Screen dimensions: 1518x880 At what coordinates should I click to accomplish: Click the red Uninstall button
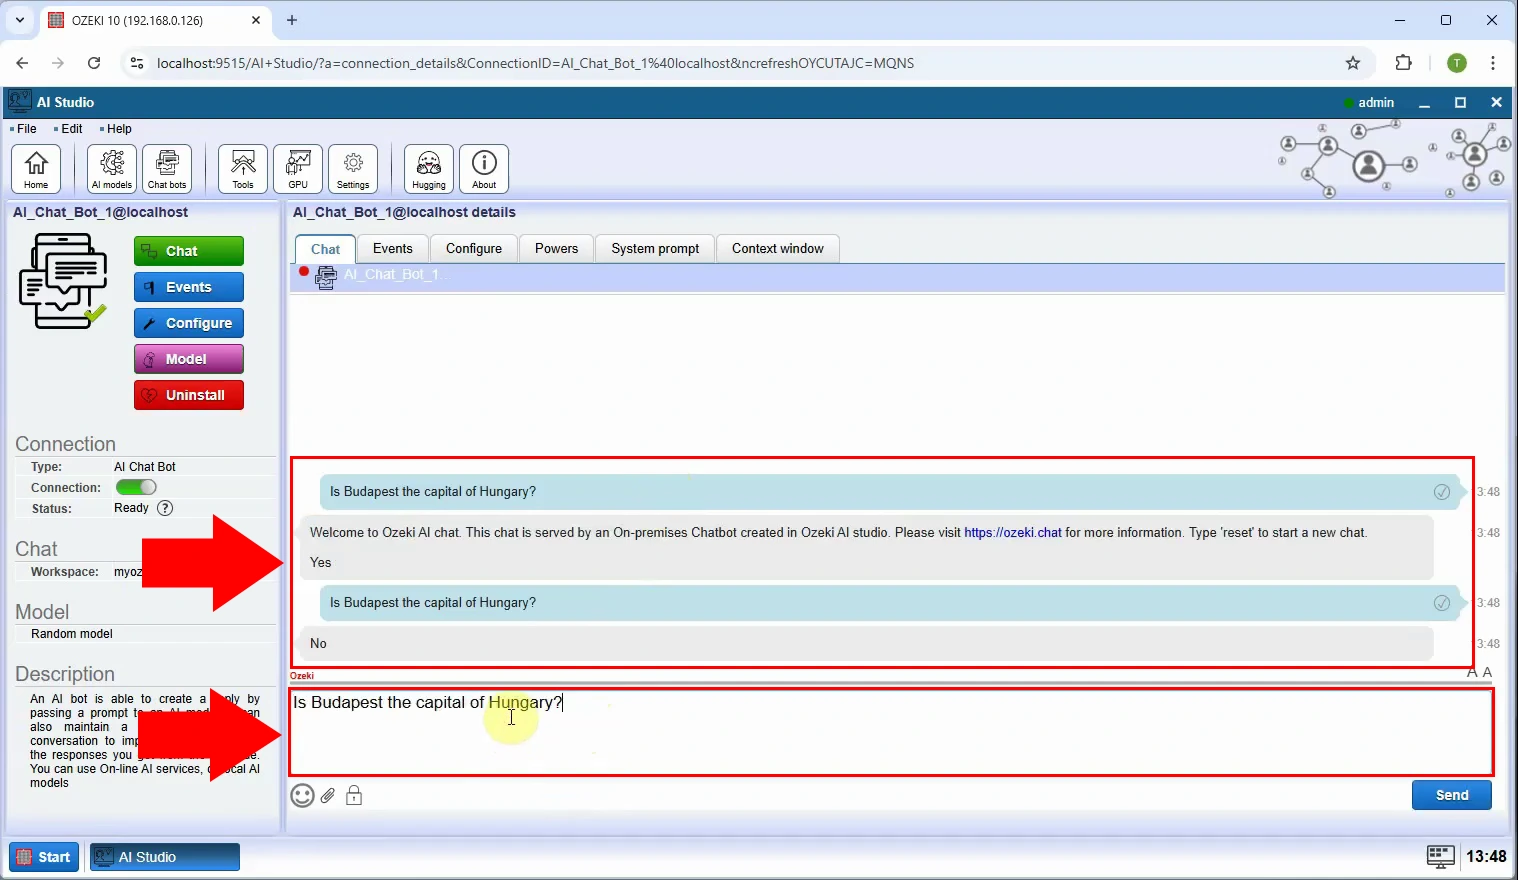(189, 395)
